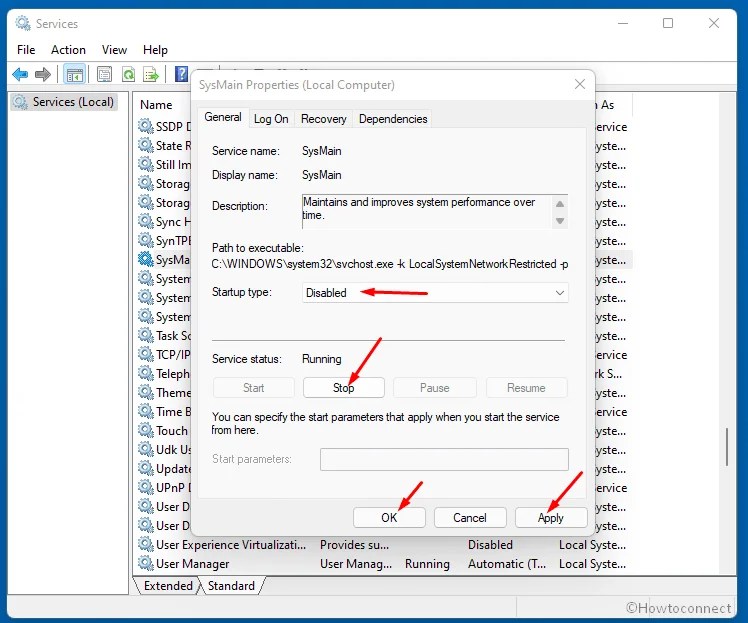
Task: Click the Back arrow in Services toolbar
Action: (x=20, y=74)
